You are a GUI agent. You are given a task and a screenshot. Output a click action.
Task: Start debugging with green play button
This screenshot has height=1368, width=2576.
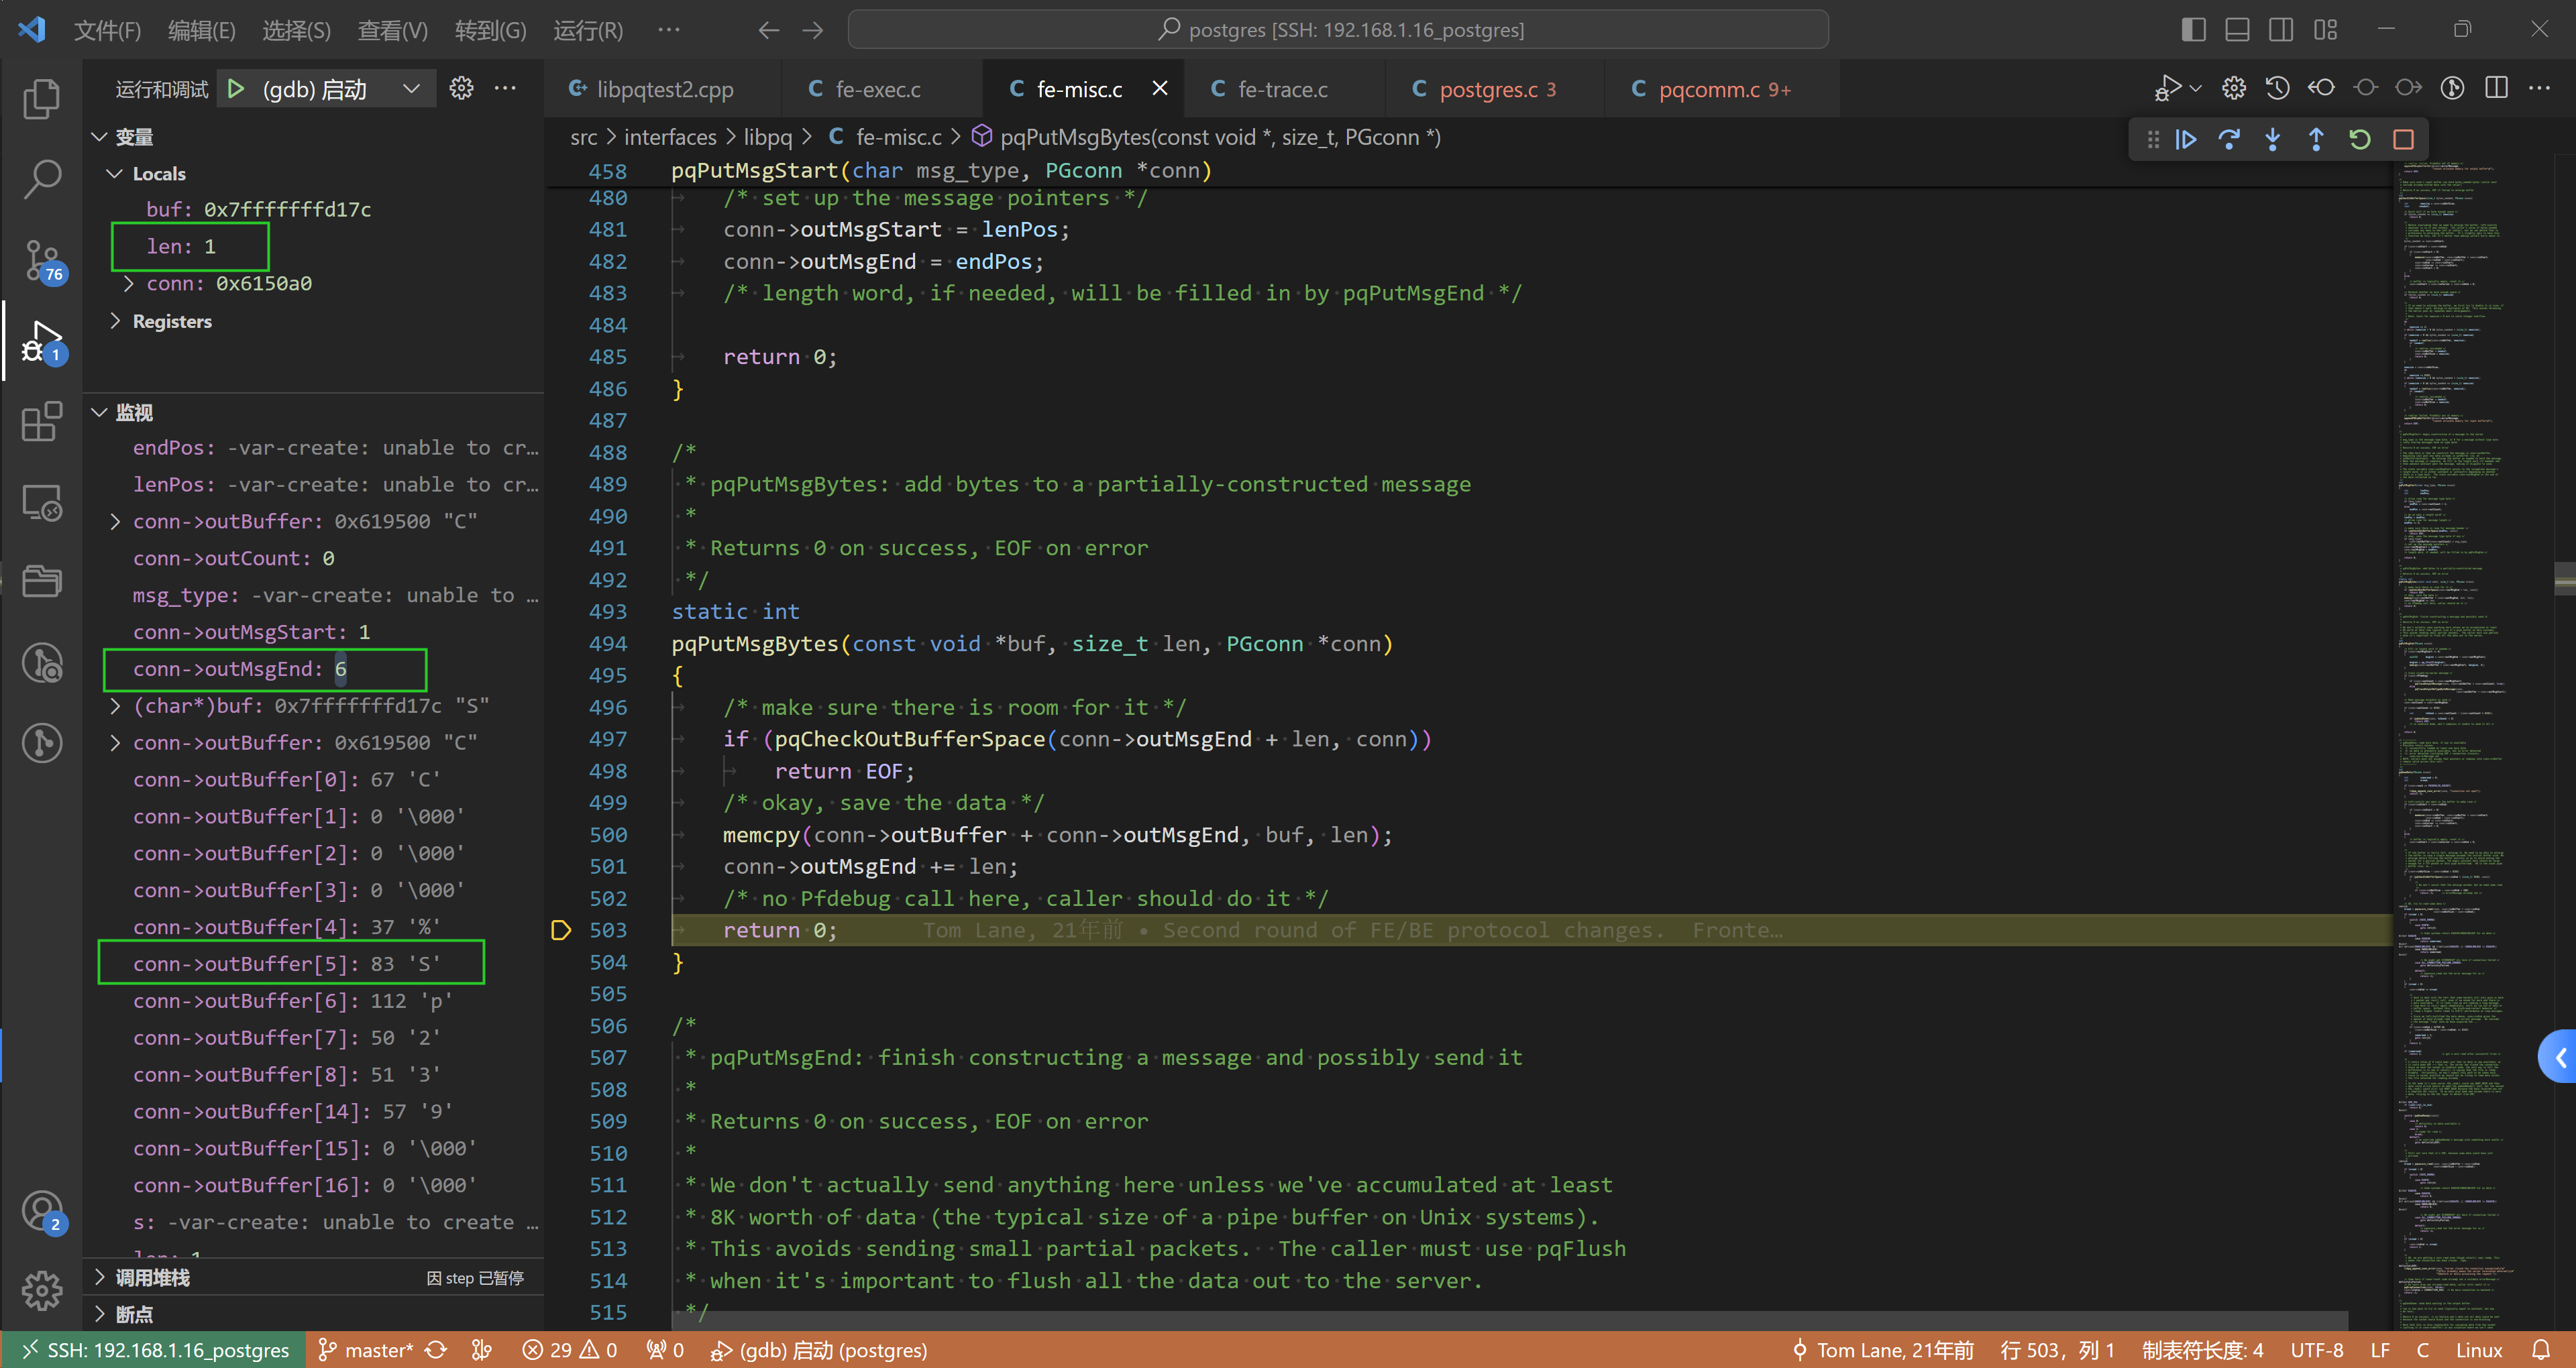(236, 89)
